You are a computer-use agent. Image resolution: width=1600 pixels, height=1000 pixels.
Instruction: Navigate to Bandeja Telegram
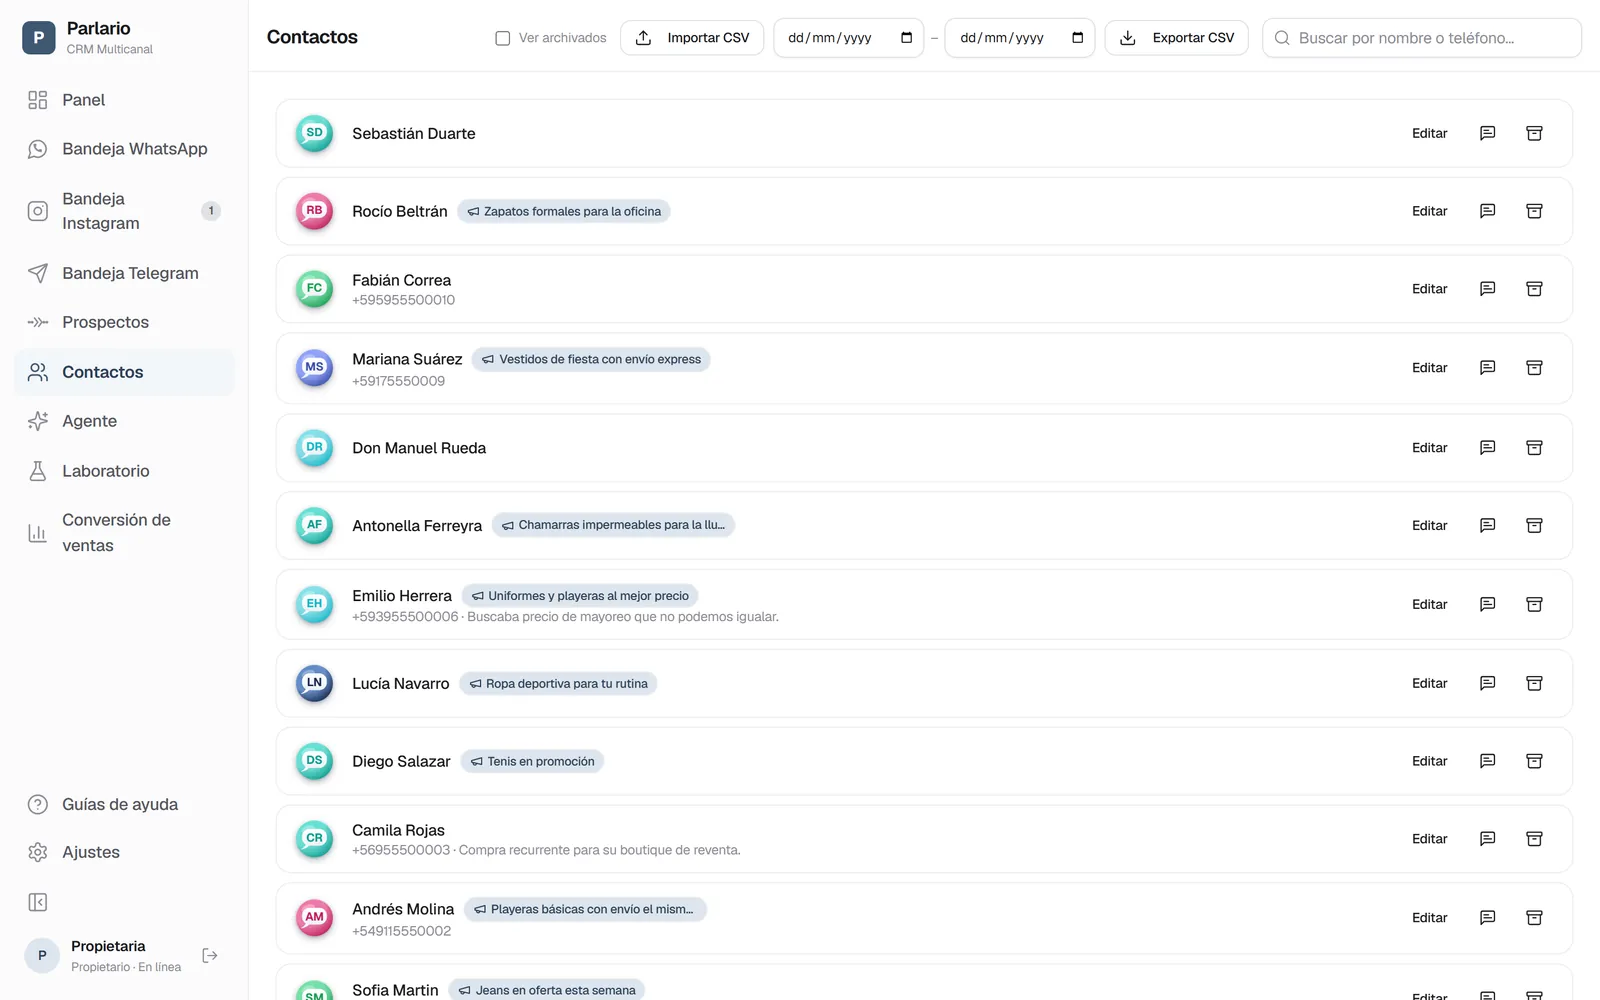pyautogui.click(x=124, y=273)
